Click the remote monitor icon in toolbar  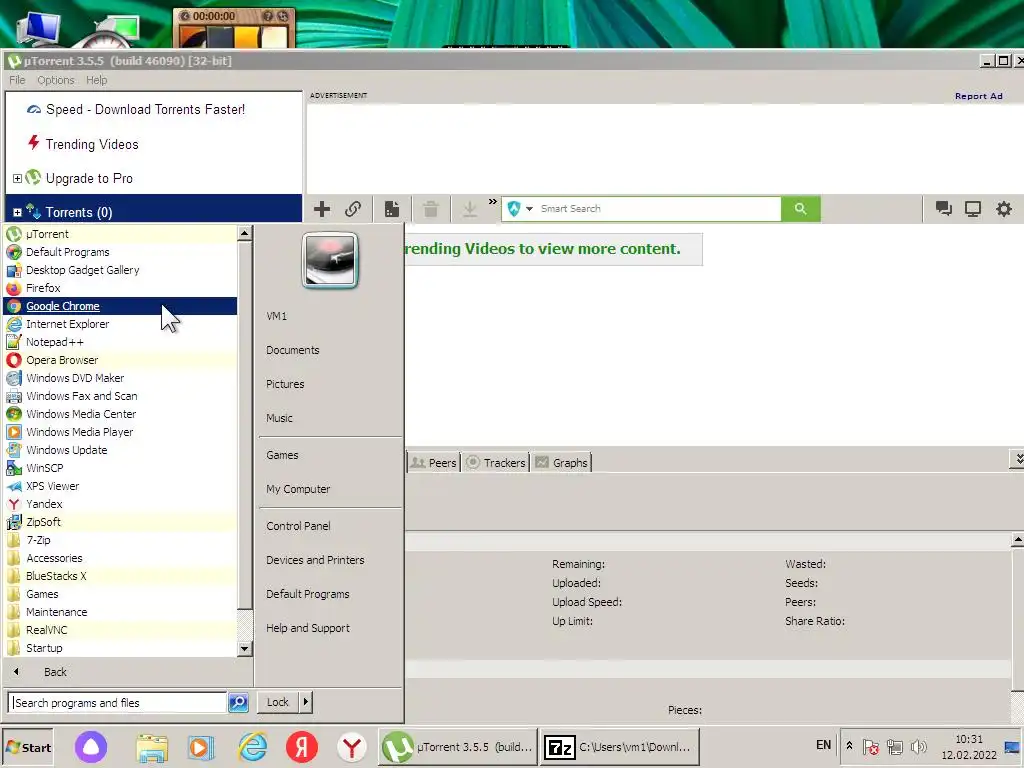point(973,209)
